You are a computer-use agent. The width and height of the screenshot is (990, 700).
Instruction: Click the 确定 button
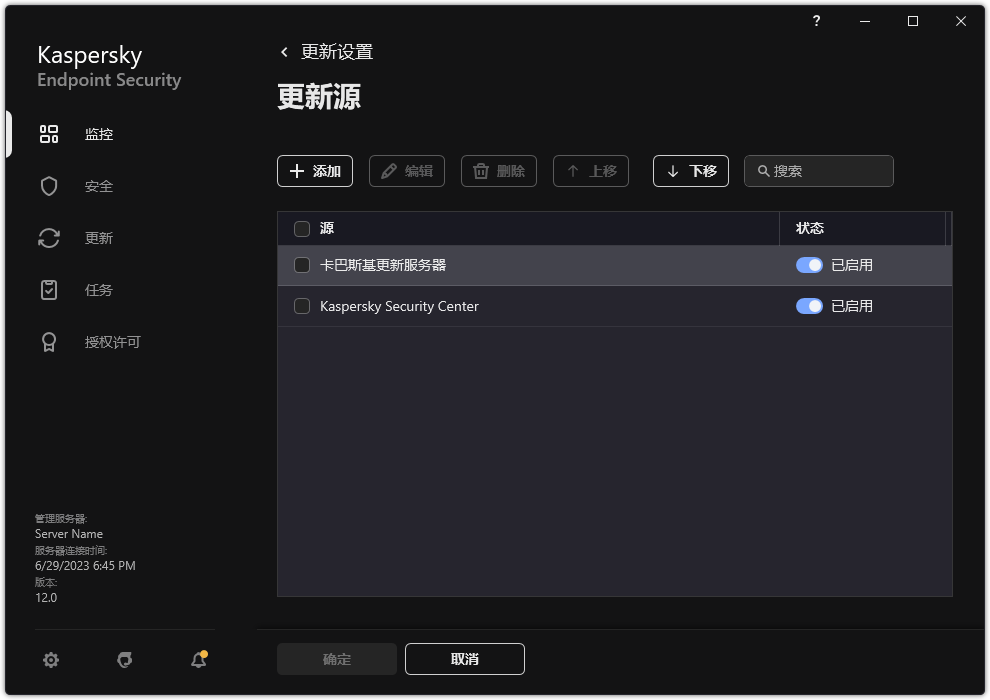(336, 659)
